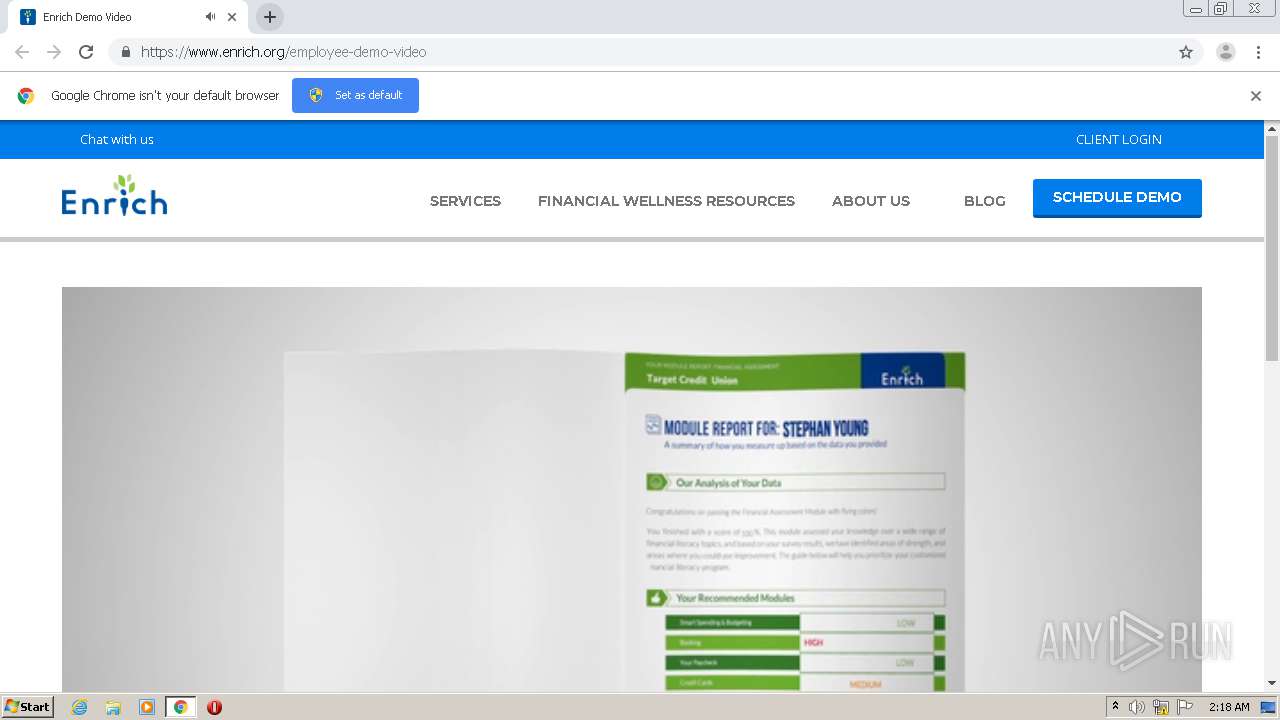
Task: Click the volume tray icon
Action: tap(1137, 707)
